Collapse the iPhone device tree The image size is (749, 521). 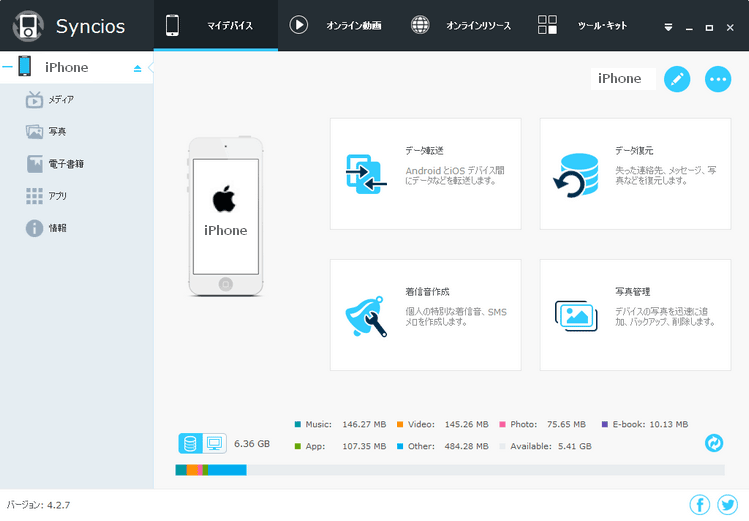pos(7,67)
